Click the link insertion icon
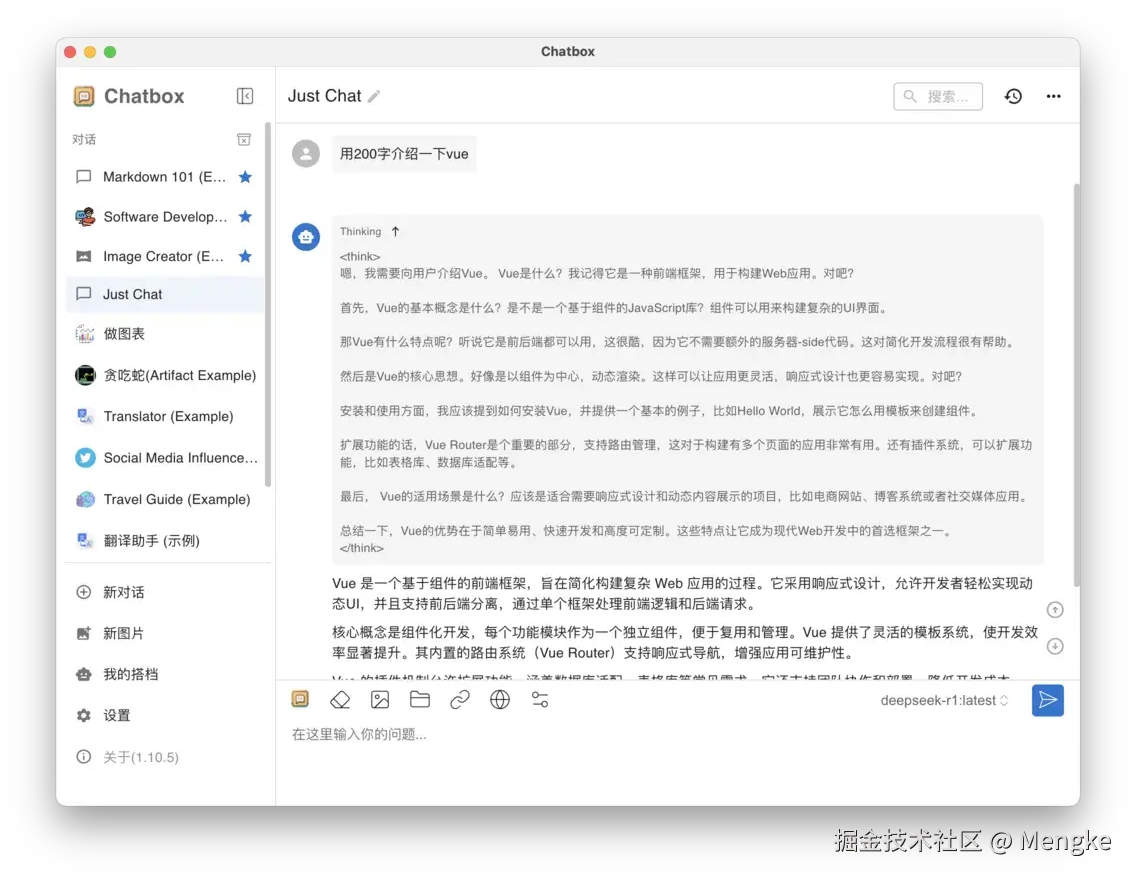Screen dimensions: 1136x880 460,699
